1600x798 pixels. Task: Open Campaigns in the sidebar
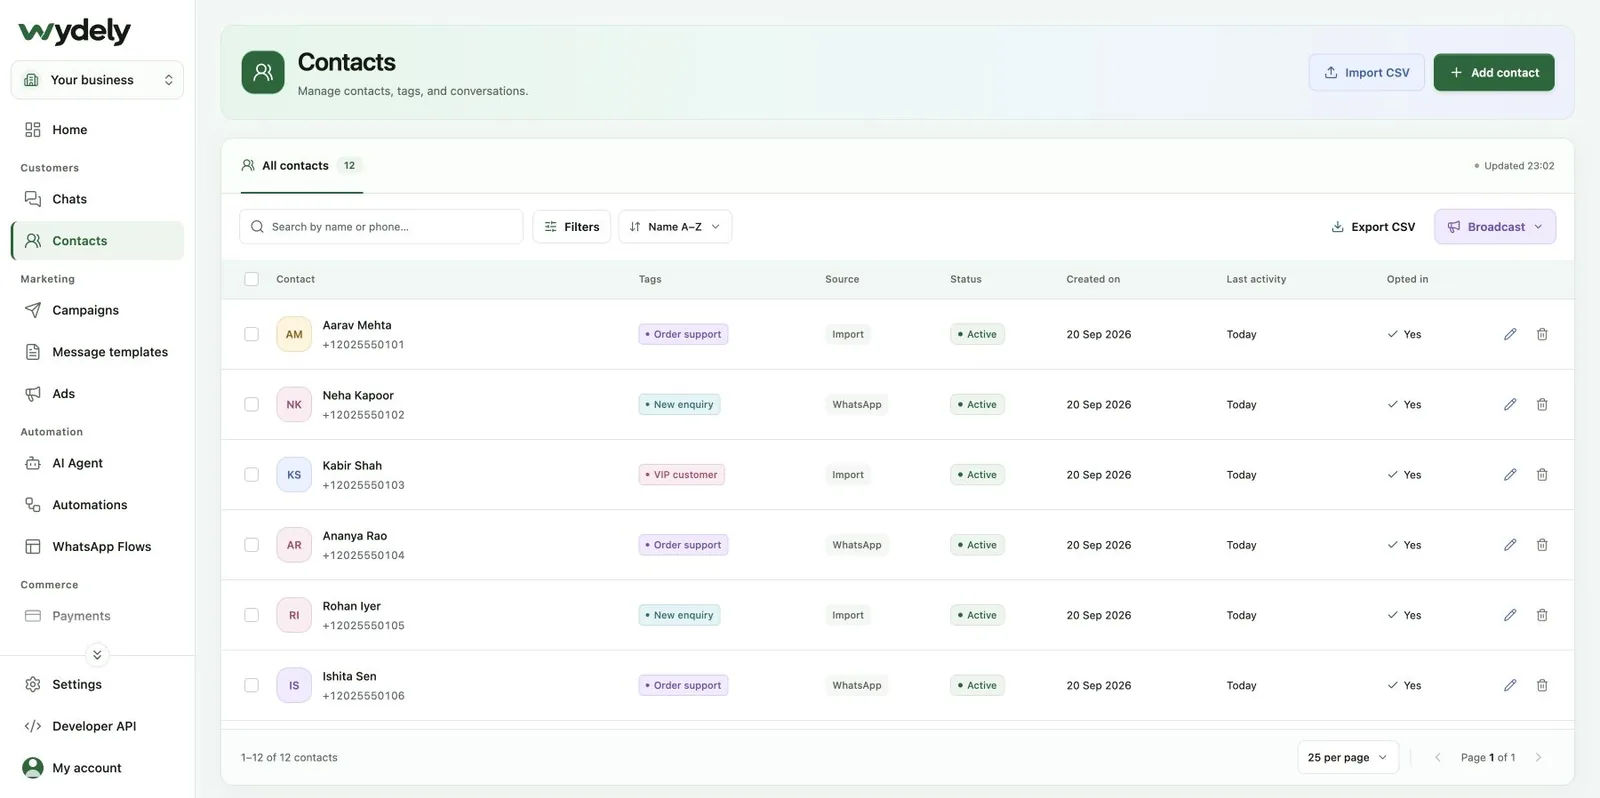click(x=97, y=310)
